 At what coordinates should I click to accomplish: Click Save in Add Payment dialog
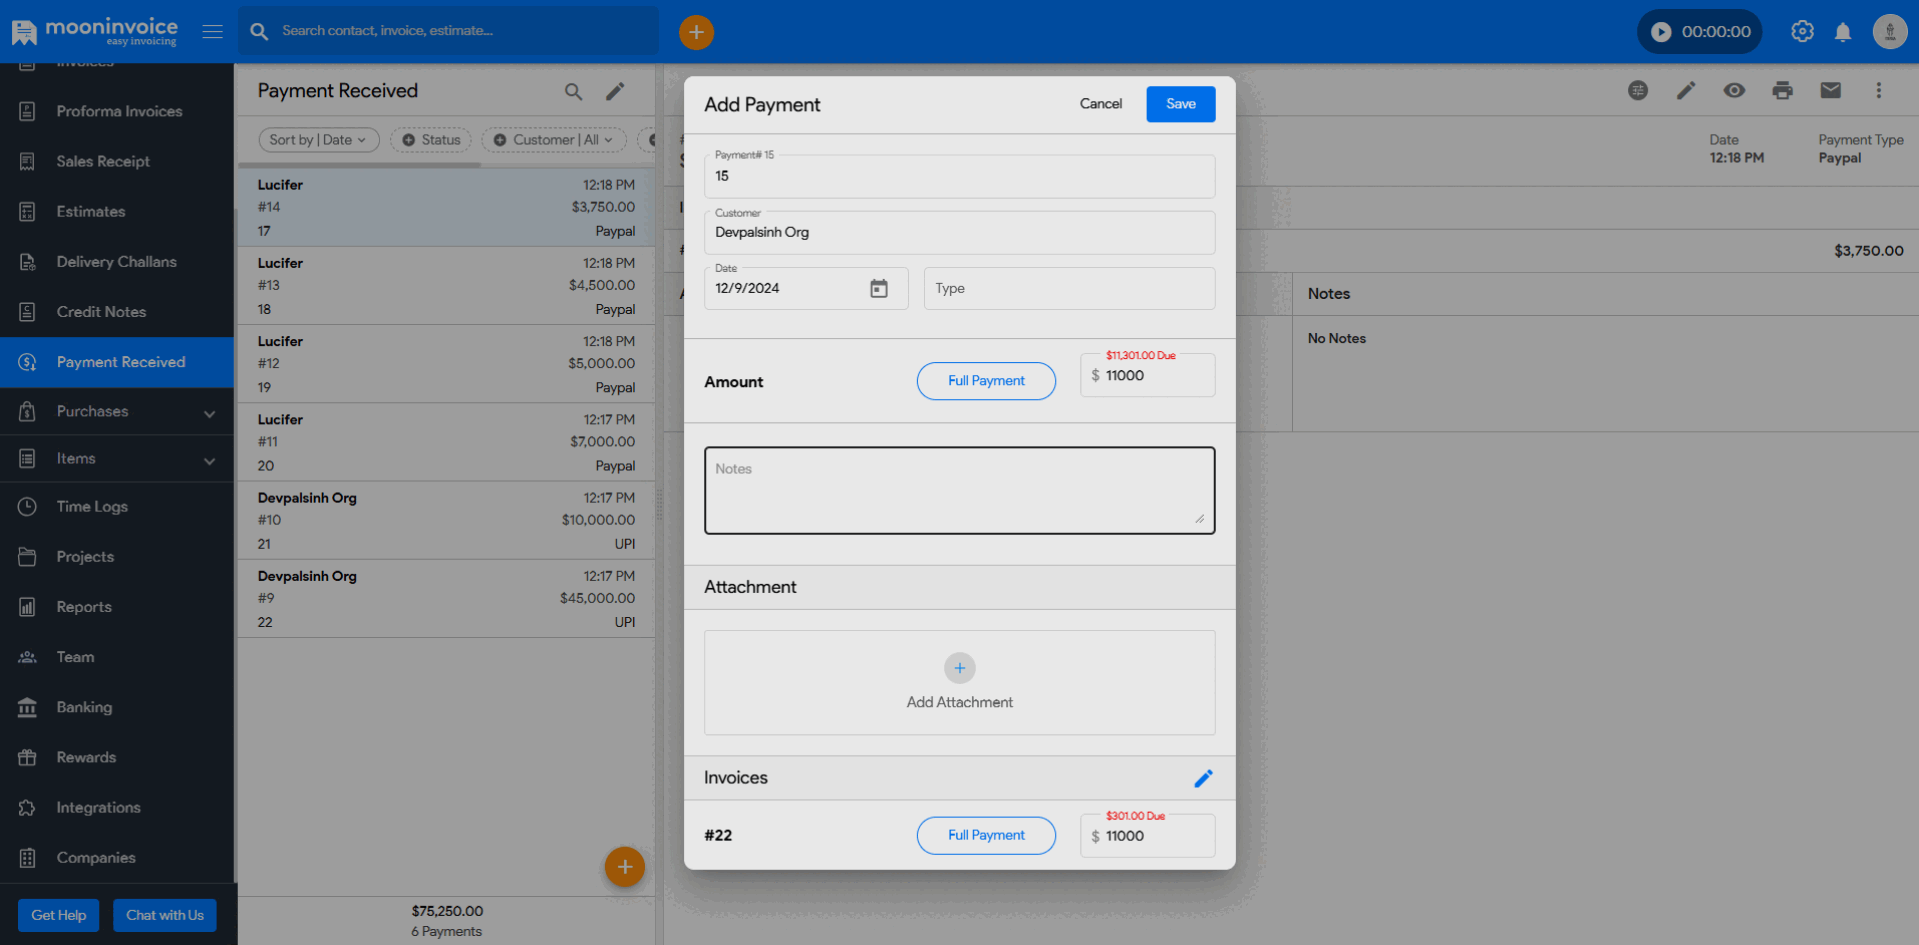[x=1180, y=104]
